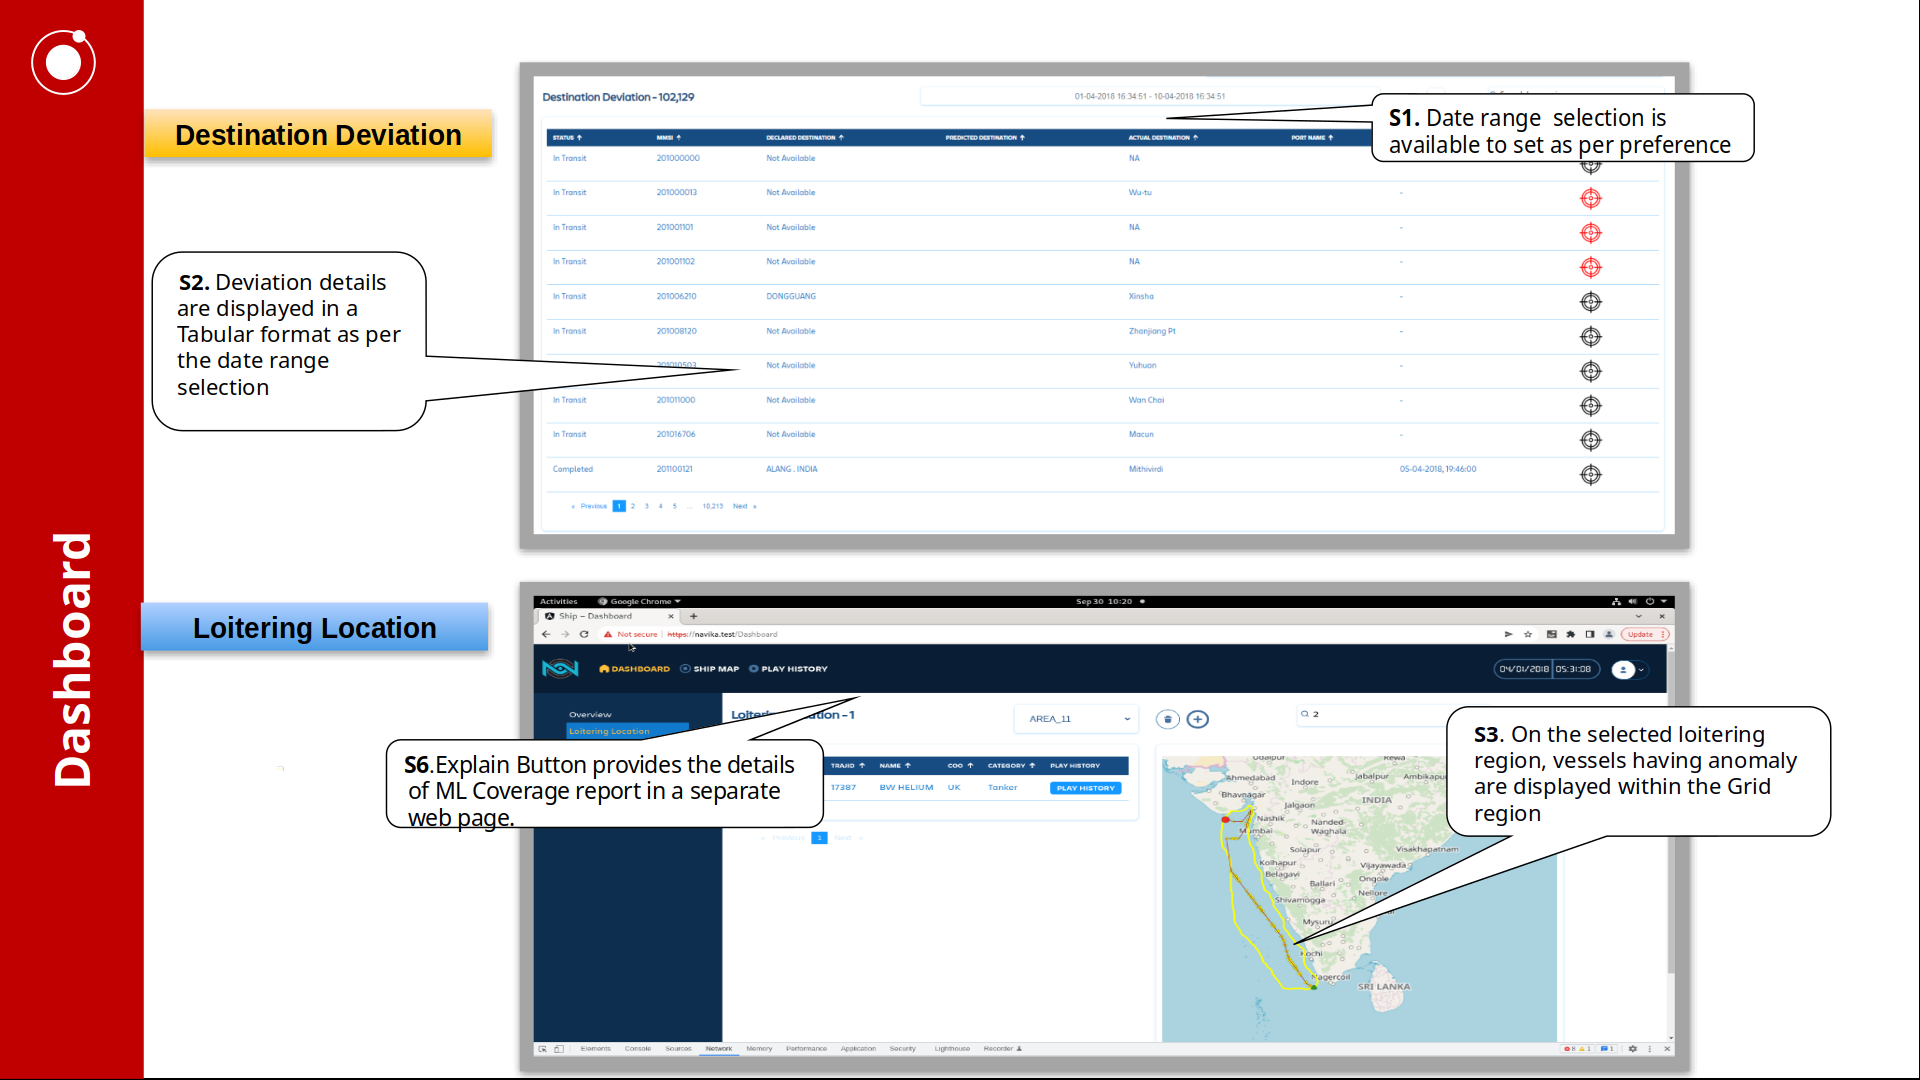Click red target icon for MMSI 201001102
Image resolution: width=1920 pixels, height=1080 pixels.
(x=1590, y=267)
